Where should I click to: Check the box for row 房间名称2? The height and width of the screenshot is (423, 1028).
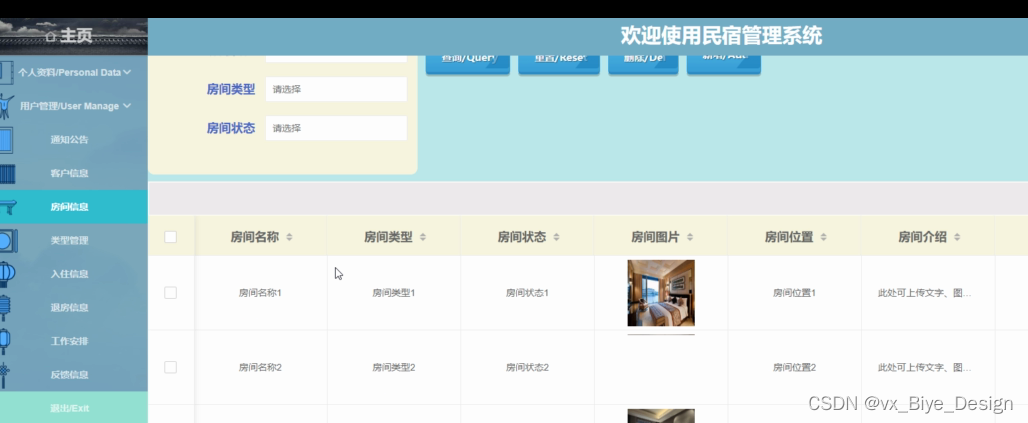(x=170, y=367)
